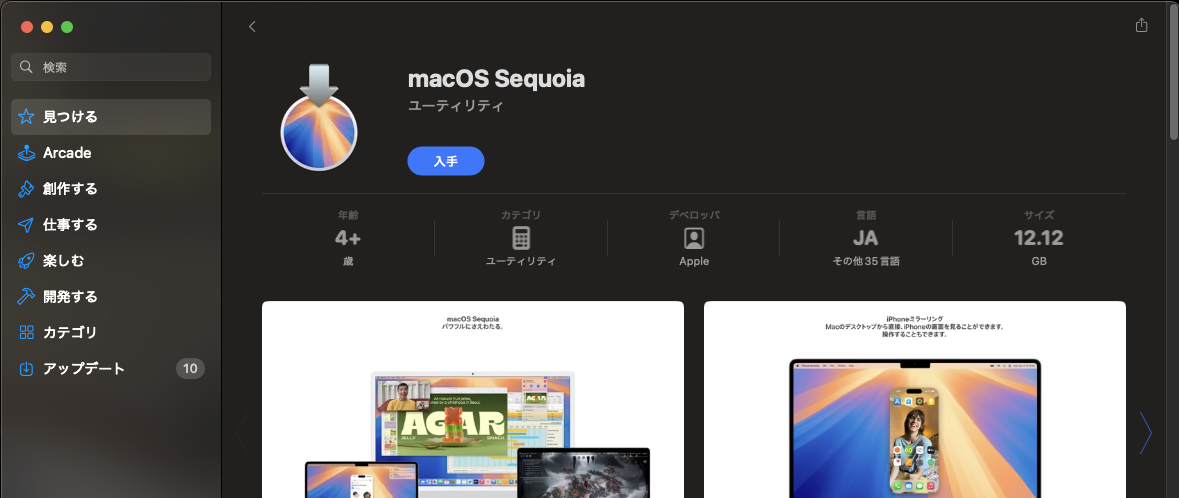Click the 検索 search field

[x=111, y=67]
